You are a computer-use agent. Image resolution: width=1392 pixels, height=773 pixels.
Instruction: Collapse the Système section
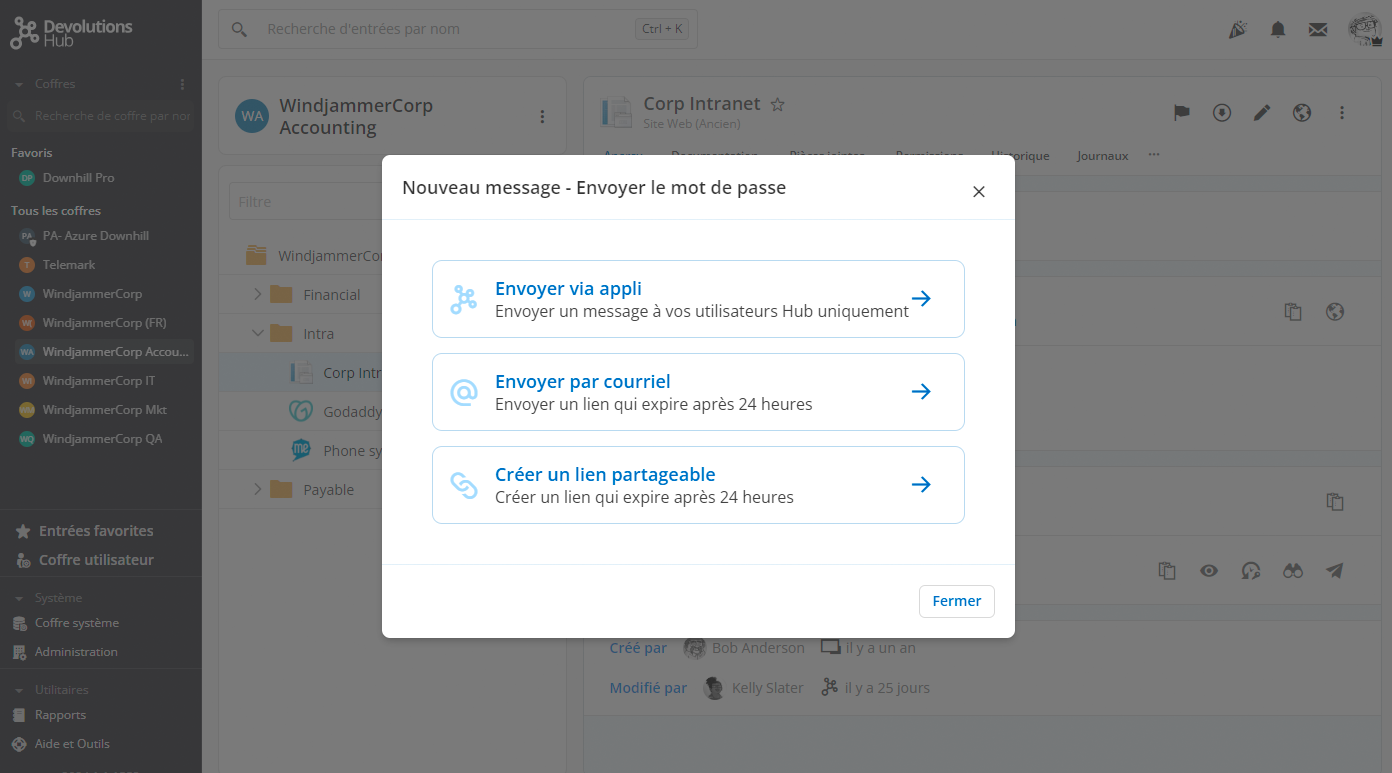(x=19, y=599)
